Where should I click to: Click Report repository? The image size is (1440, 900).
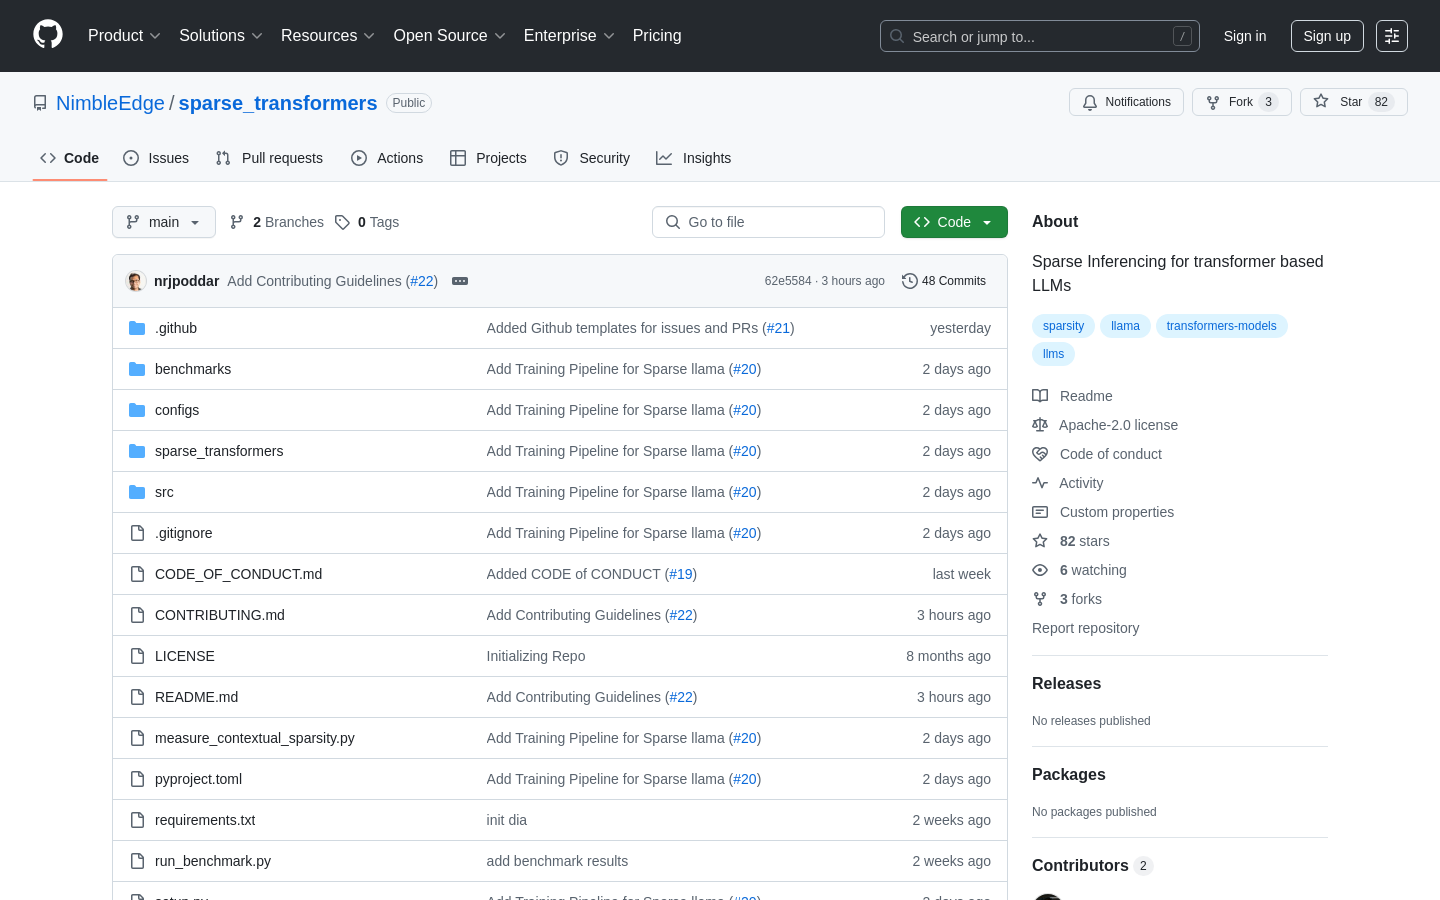coord(1085,628)
